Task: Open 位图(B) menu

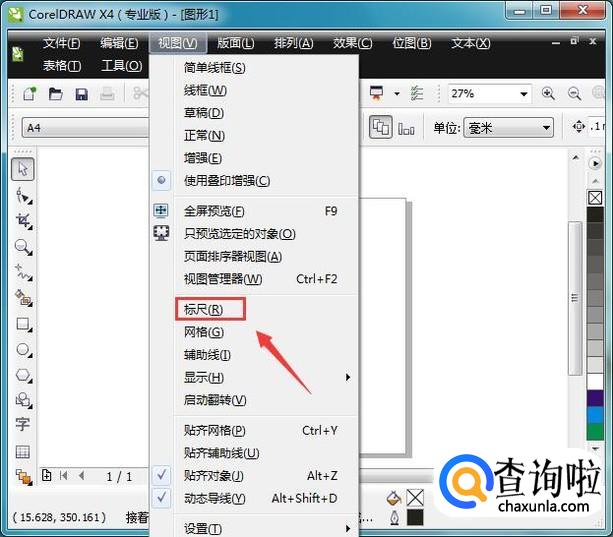Action: 412,43
